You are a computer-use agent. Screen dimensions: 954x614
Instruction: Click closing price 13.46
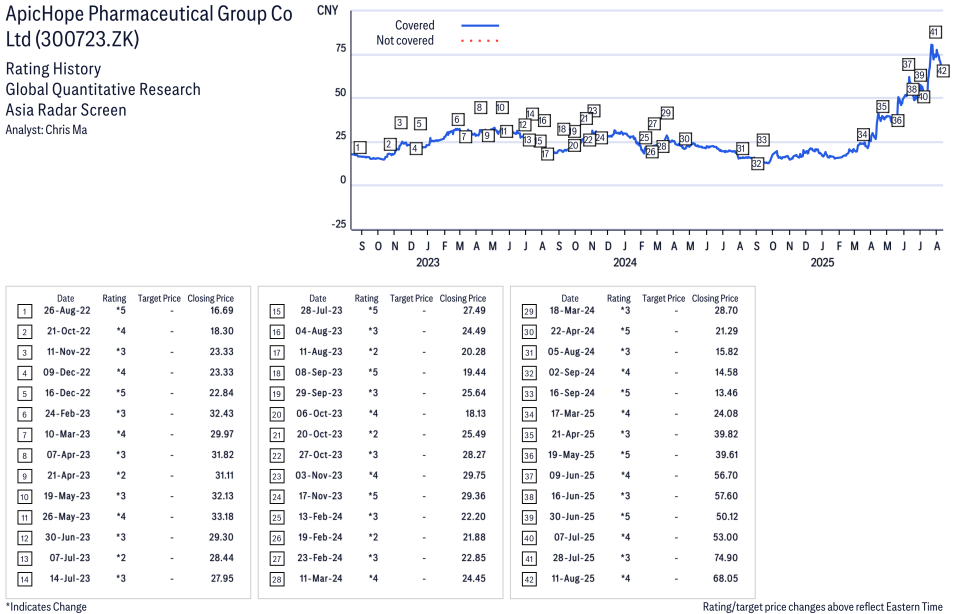726,393
